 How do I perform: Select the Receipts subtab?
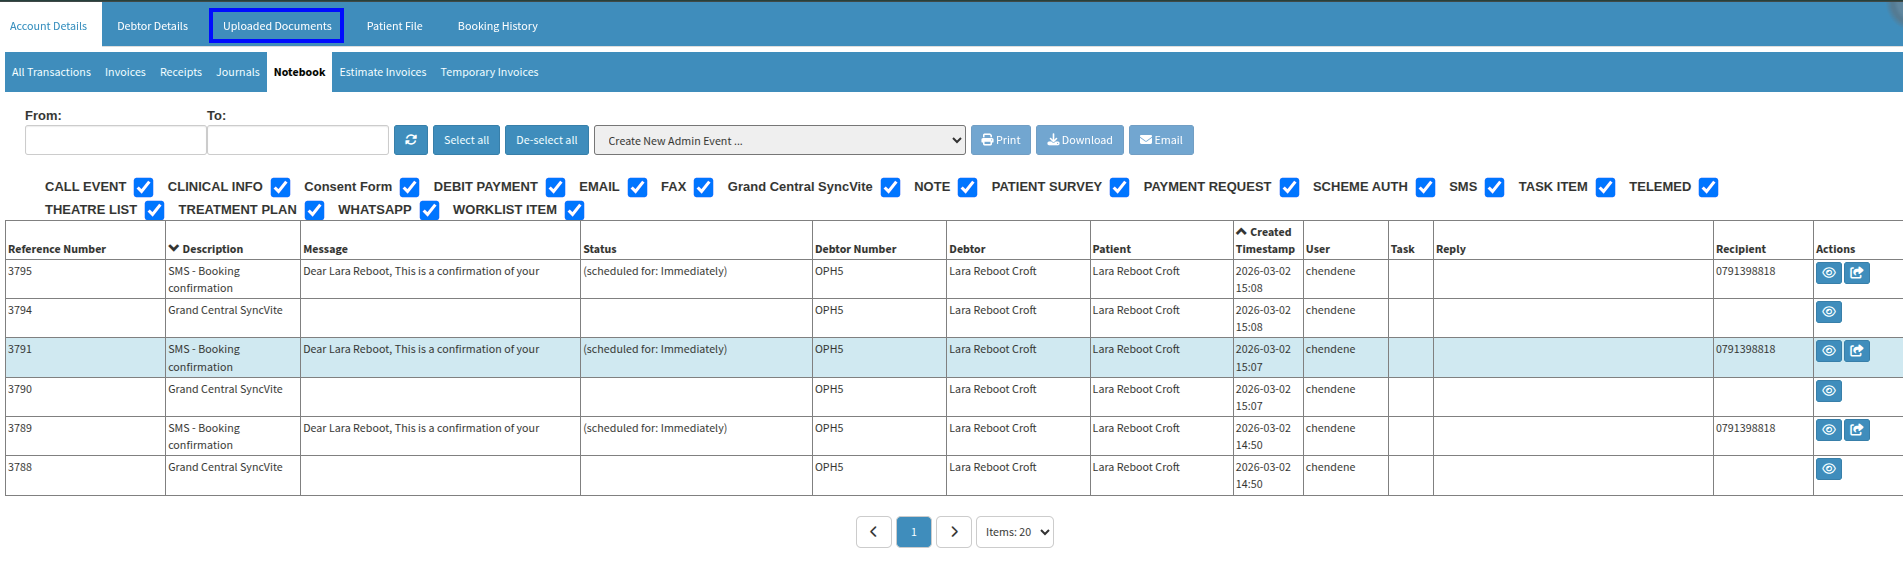tap(181, 72)
